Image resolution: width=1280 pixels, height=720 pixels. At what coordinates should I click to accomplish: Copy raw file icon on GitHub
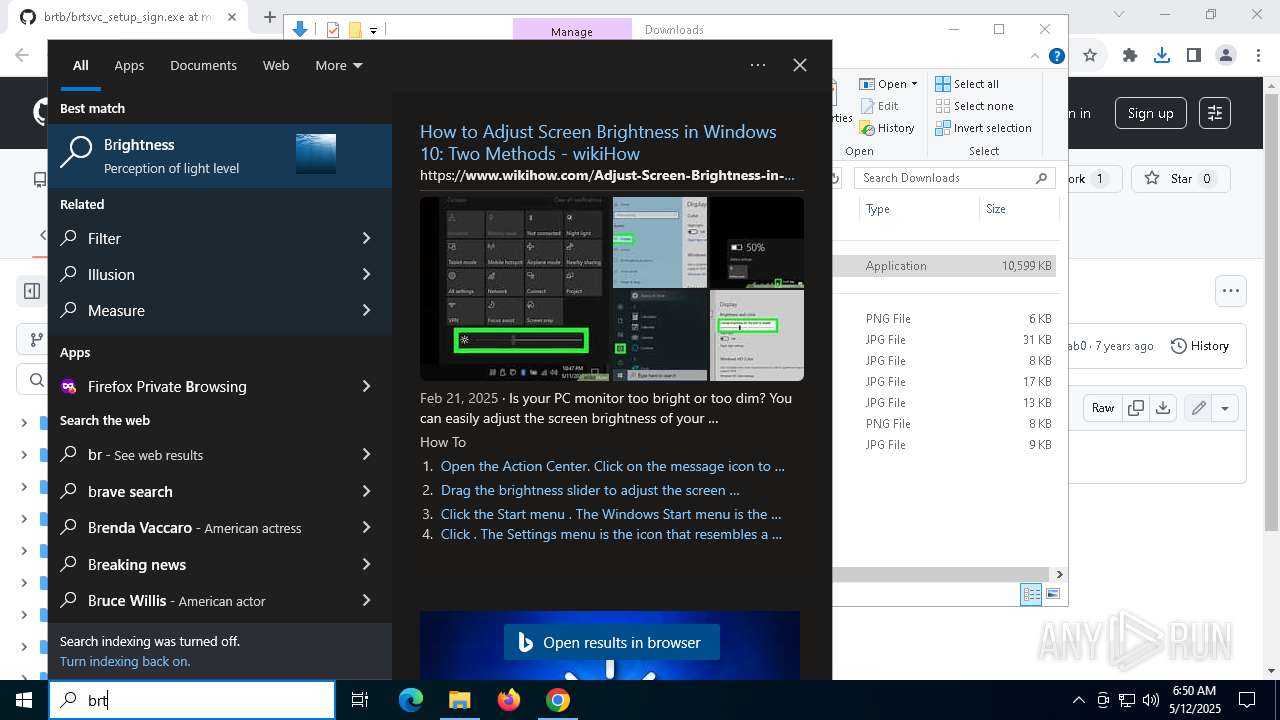pos(1136,408)
